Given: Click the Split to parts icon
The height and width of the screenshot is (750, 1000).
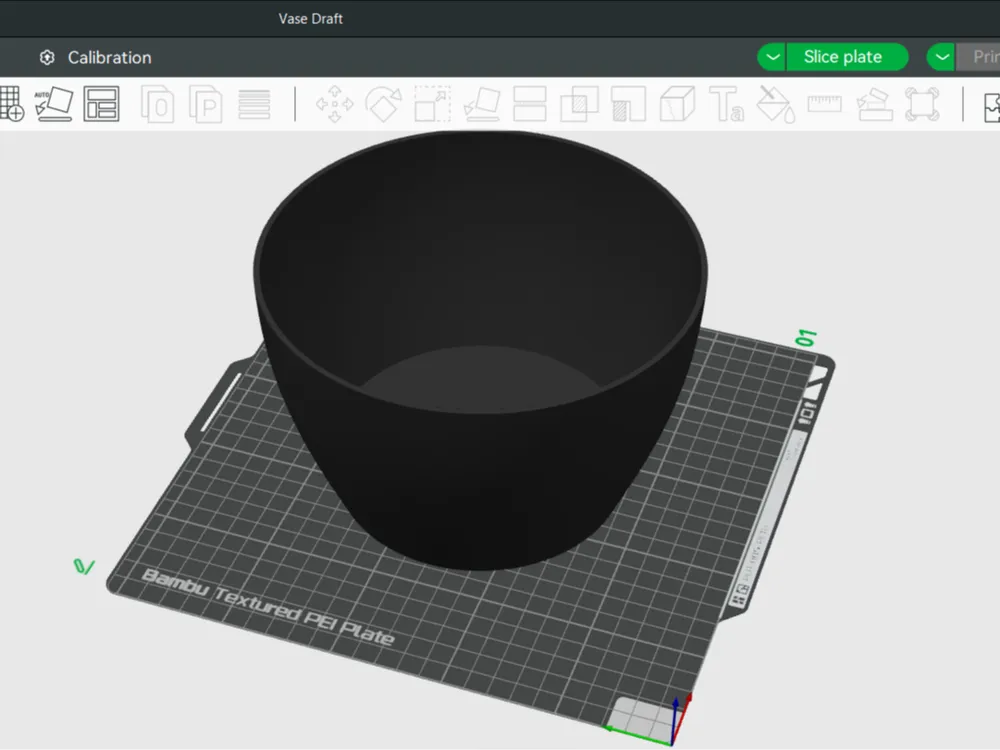Looking at the screenshot, I should [206, 103].
